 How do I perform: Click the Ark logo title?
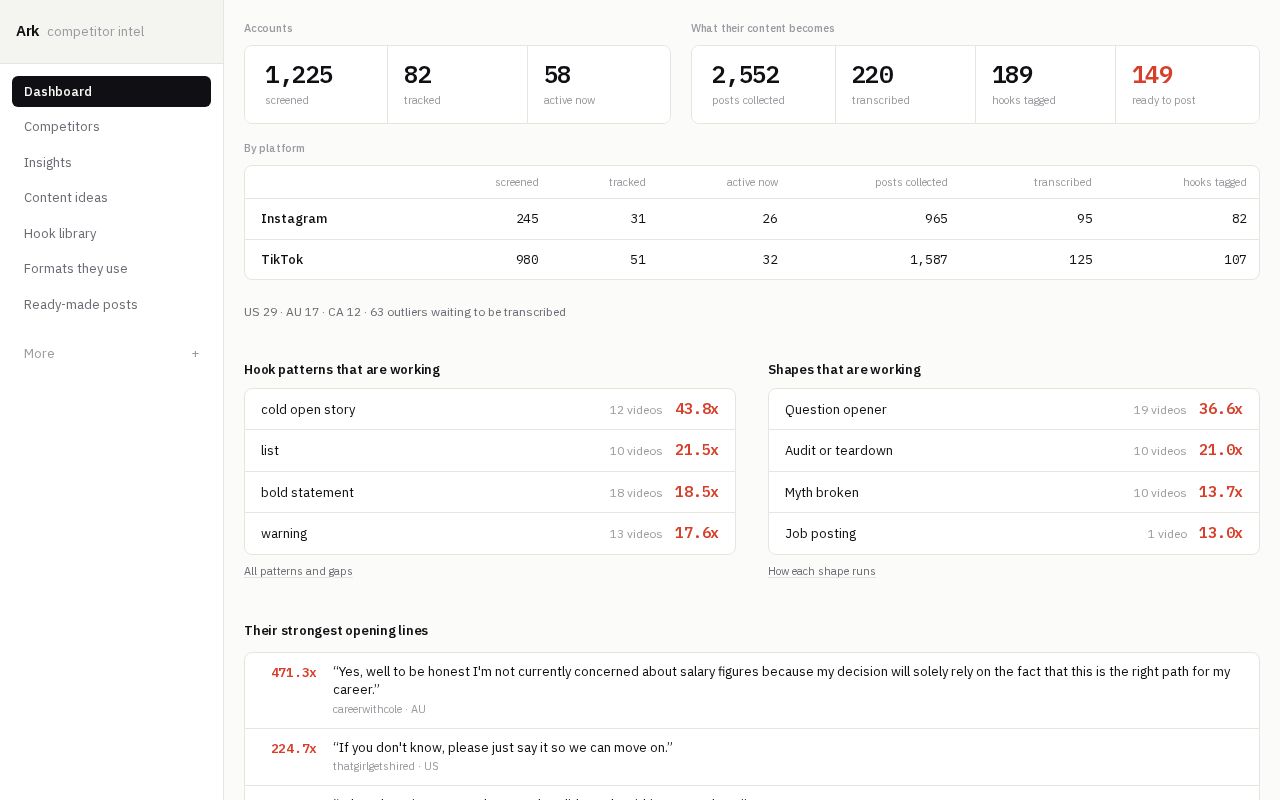[x=28, y=31]
